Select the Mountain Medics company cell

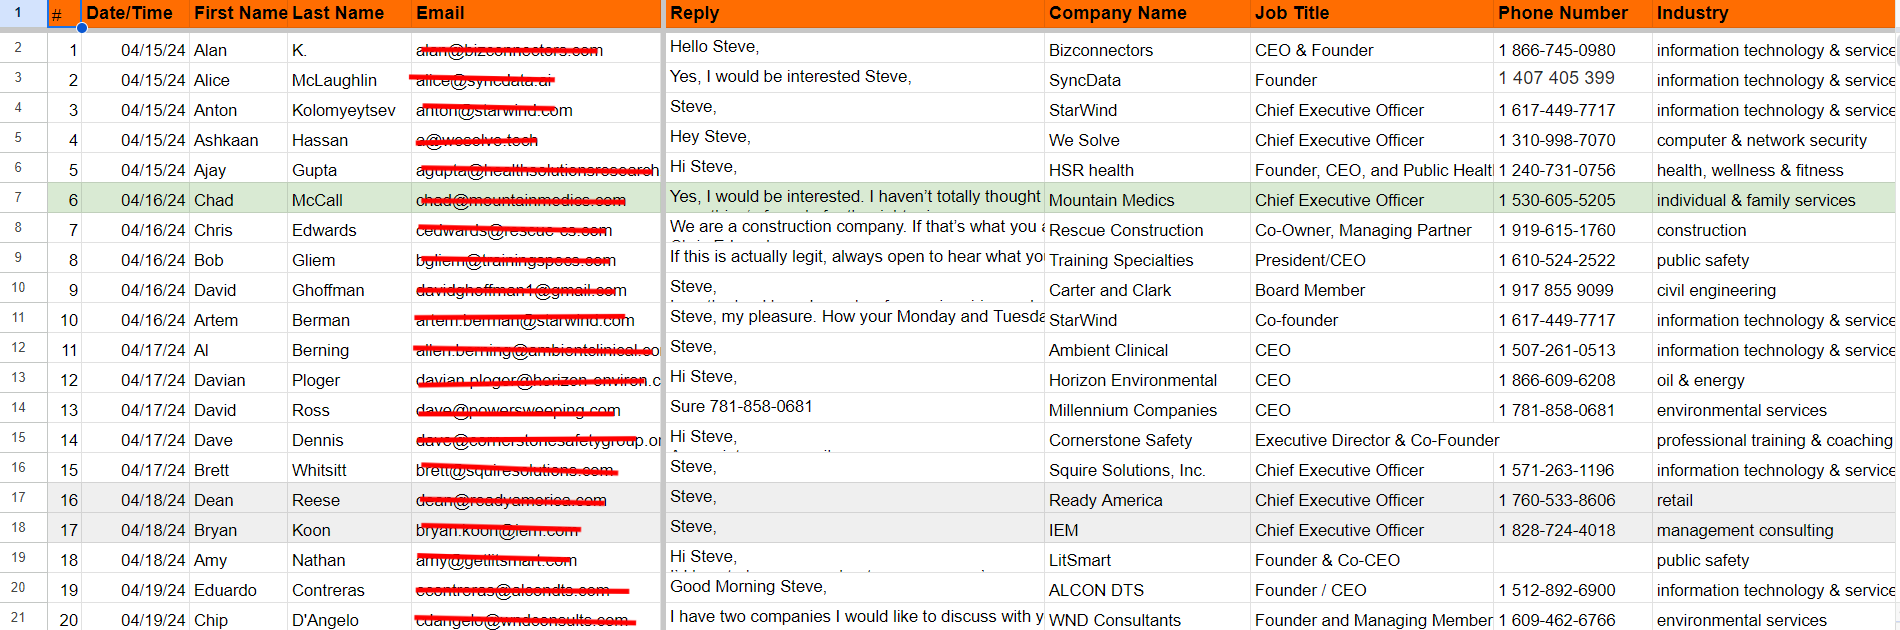[1146, 200]
